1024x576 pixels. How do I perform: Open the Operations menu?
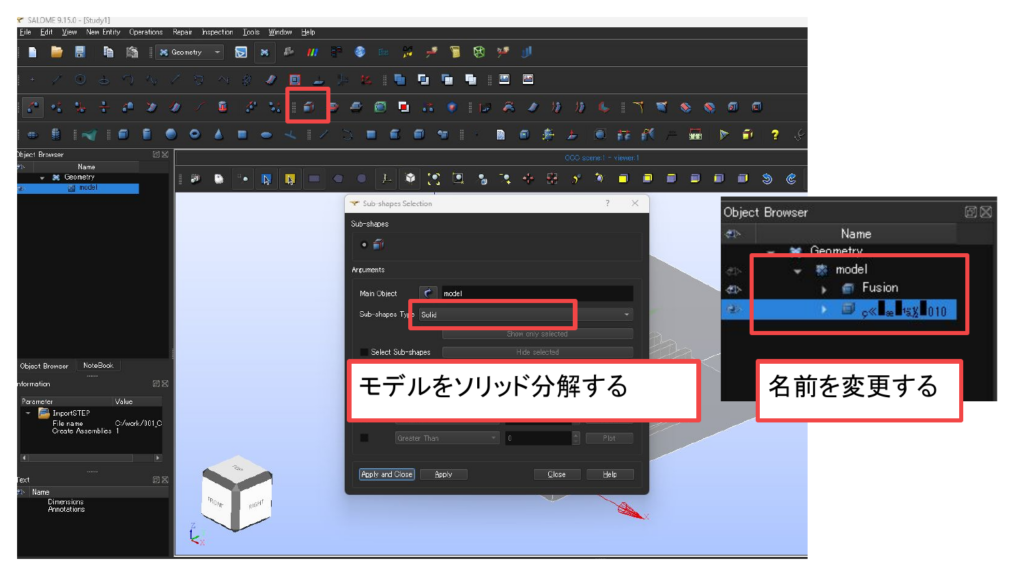point(145,32)
